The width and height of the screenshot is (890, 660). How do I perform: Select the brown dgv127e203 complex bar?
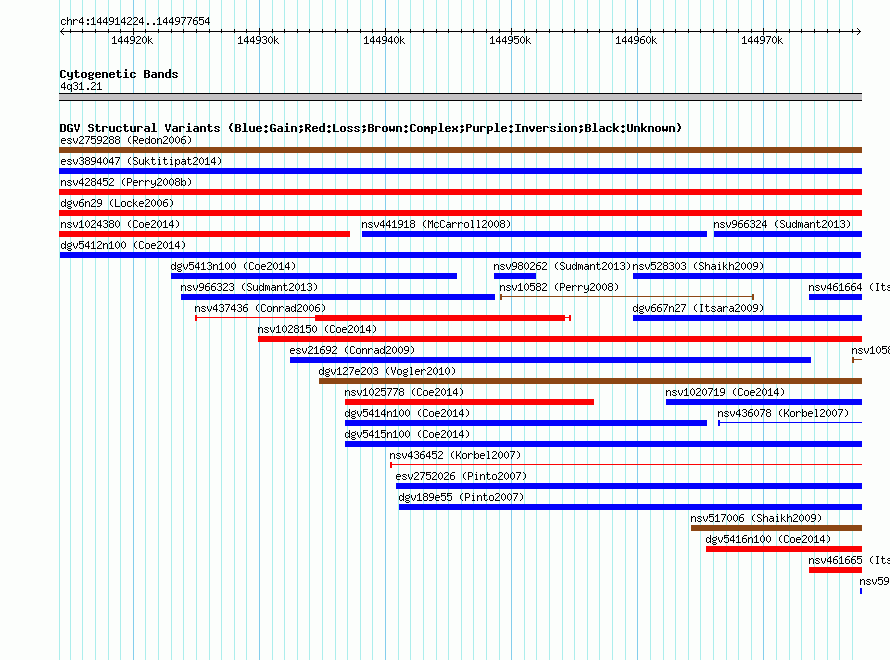(590, 381)
